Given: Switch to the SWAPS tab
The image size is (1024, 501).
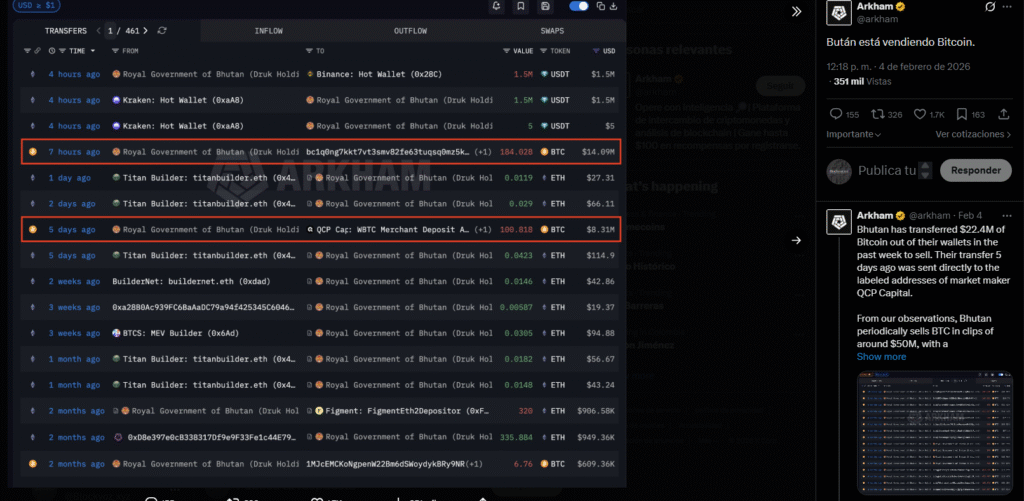Looking at the screenshot, I should point(552,31).
